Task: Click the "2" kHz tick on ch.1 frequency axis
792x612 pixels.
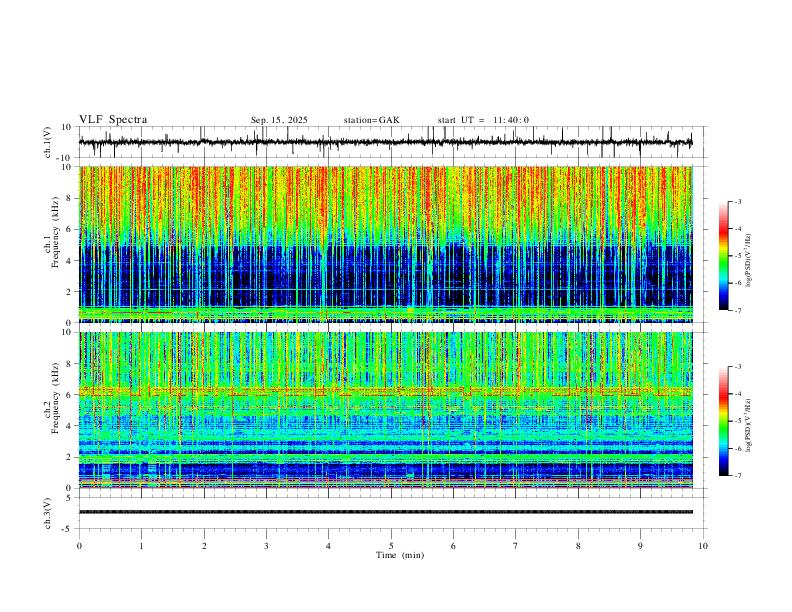Action: [70, 292]
